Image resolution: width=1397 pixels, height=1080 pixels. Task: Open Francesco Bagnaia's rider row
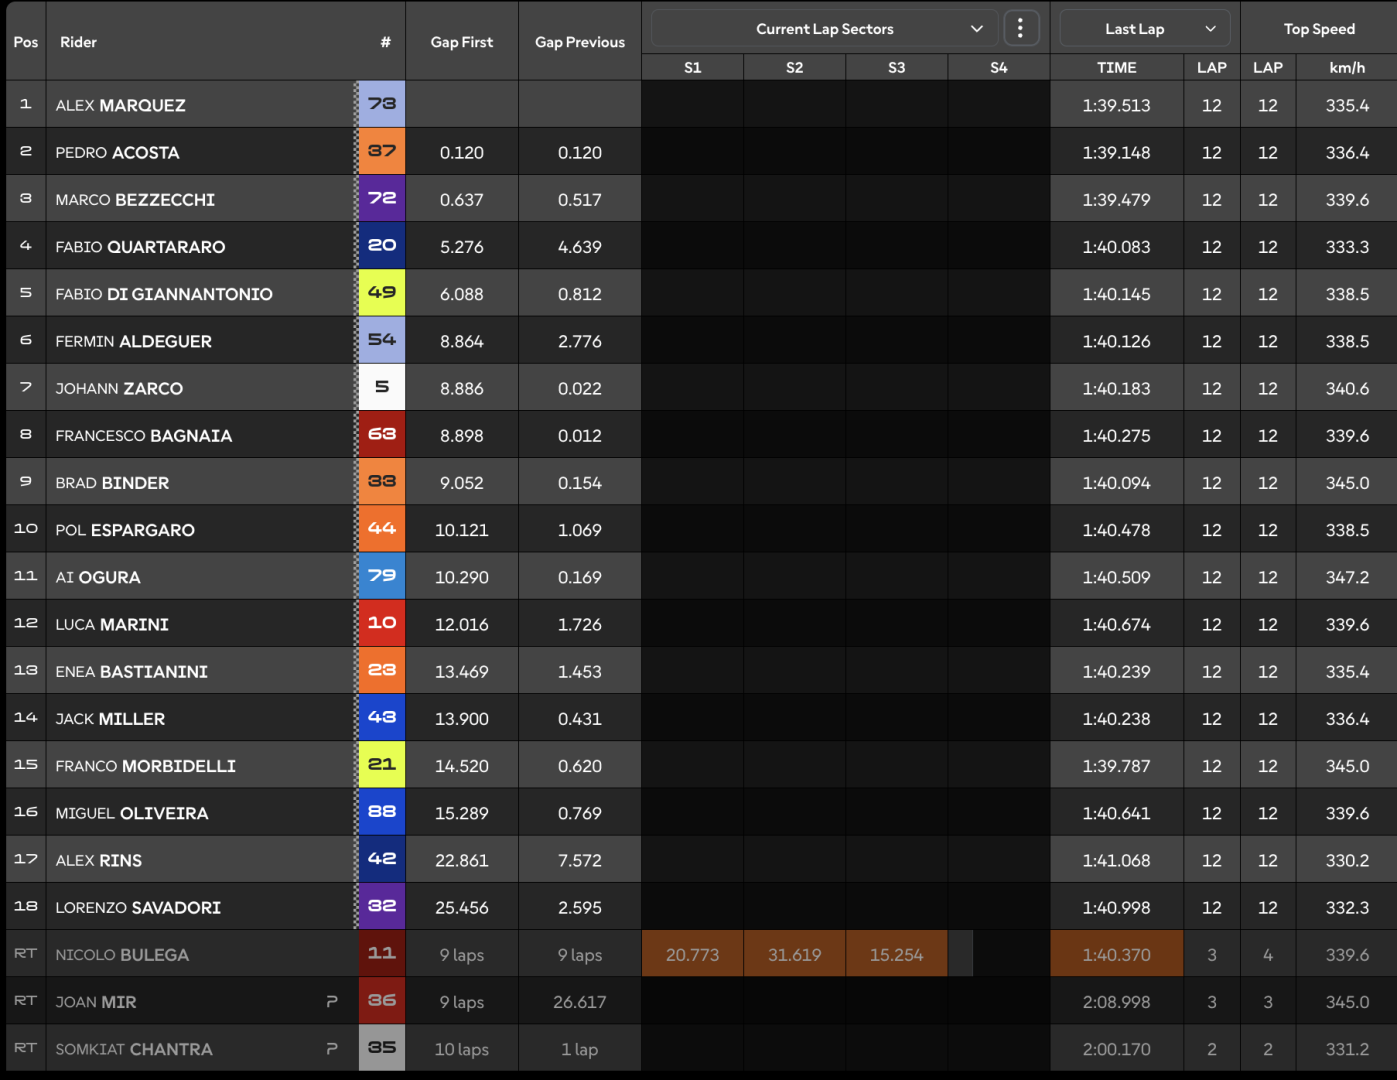click(x=143, y=436)
